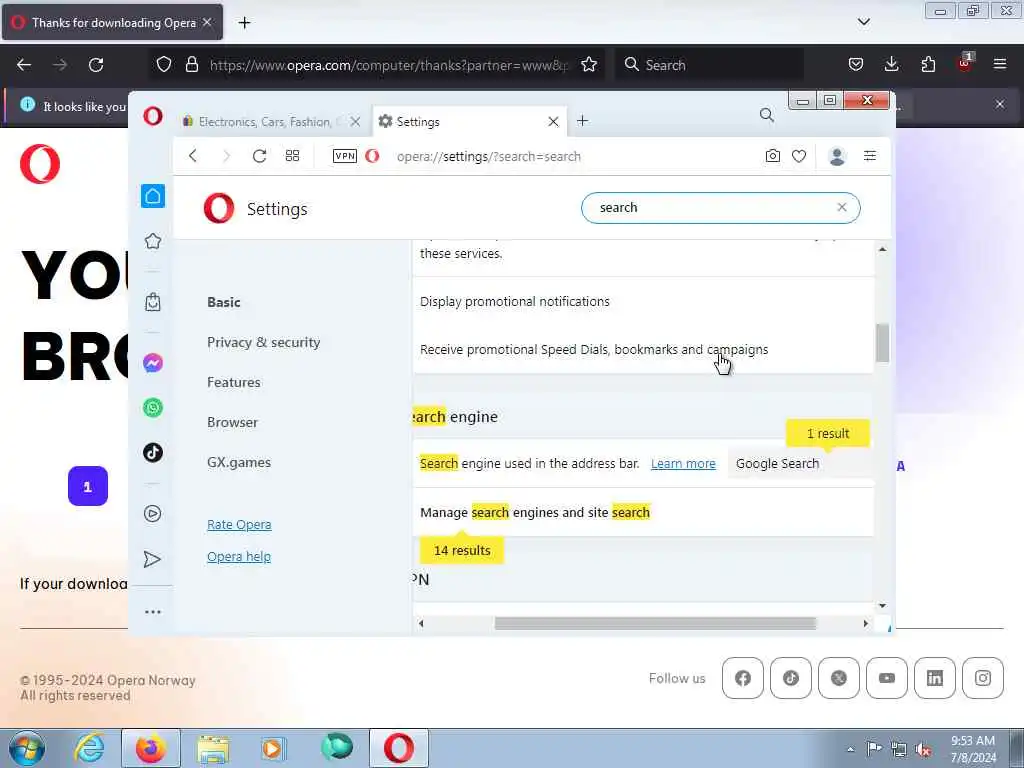Open WhatsApp in Opera sidebar

coord(153,408)
